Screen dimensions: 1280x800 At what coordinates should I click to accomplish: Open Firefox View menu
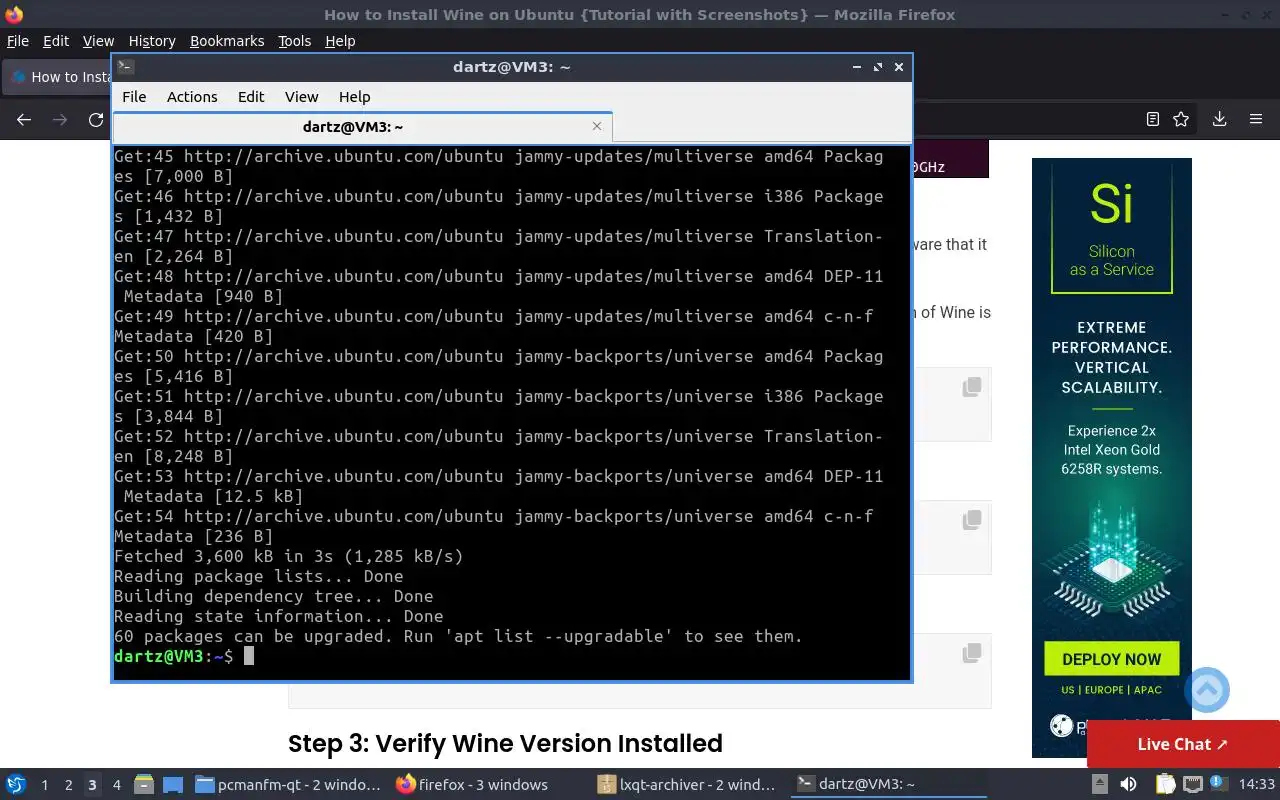[x=98, y=41]
